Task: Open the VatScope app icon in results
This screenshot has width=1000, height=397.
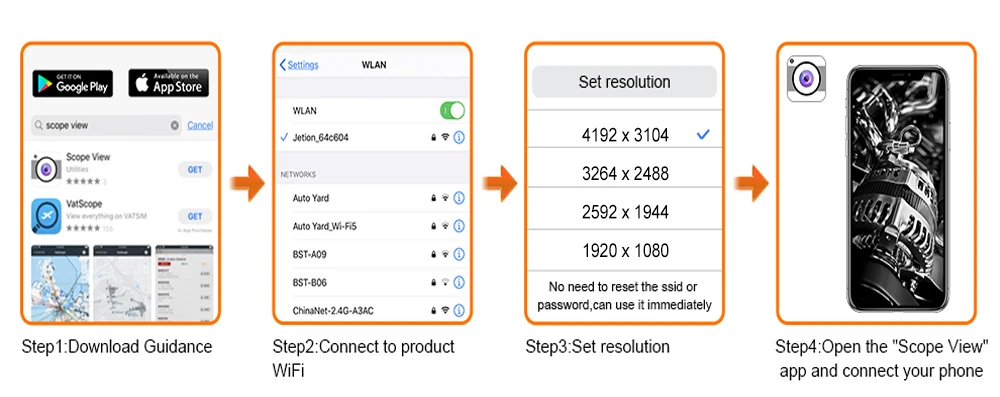Action: (46, 216)
